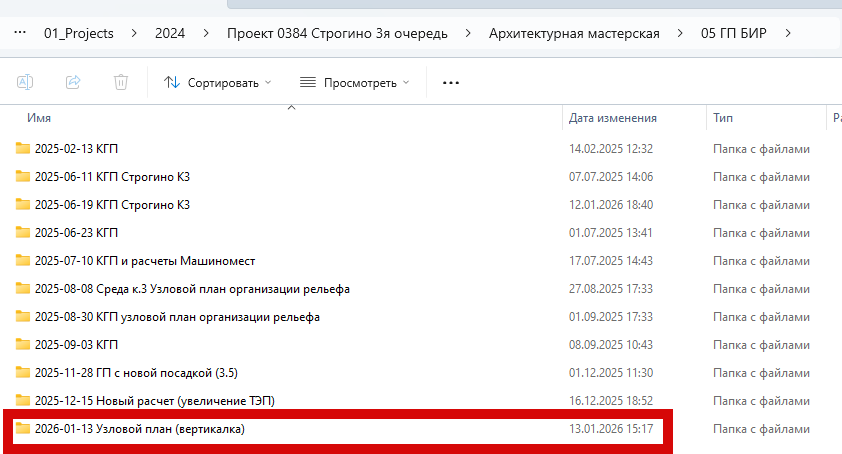This screenshot has width=842, height=454.
Task: Select folder 2025-08-08 Среда к.3 Узловой план
Action: pos(192,289)
